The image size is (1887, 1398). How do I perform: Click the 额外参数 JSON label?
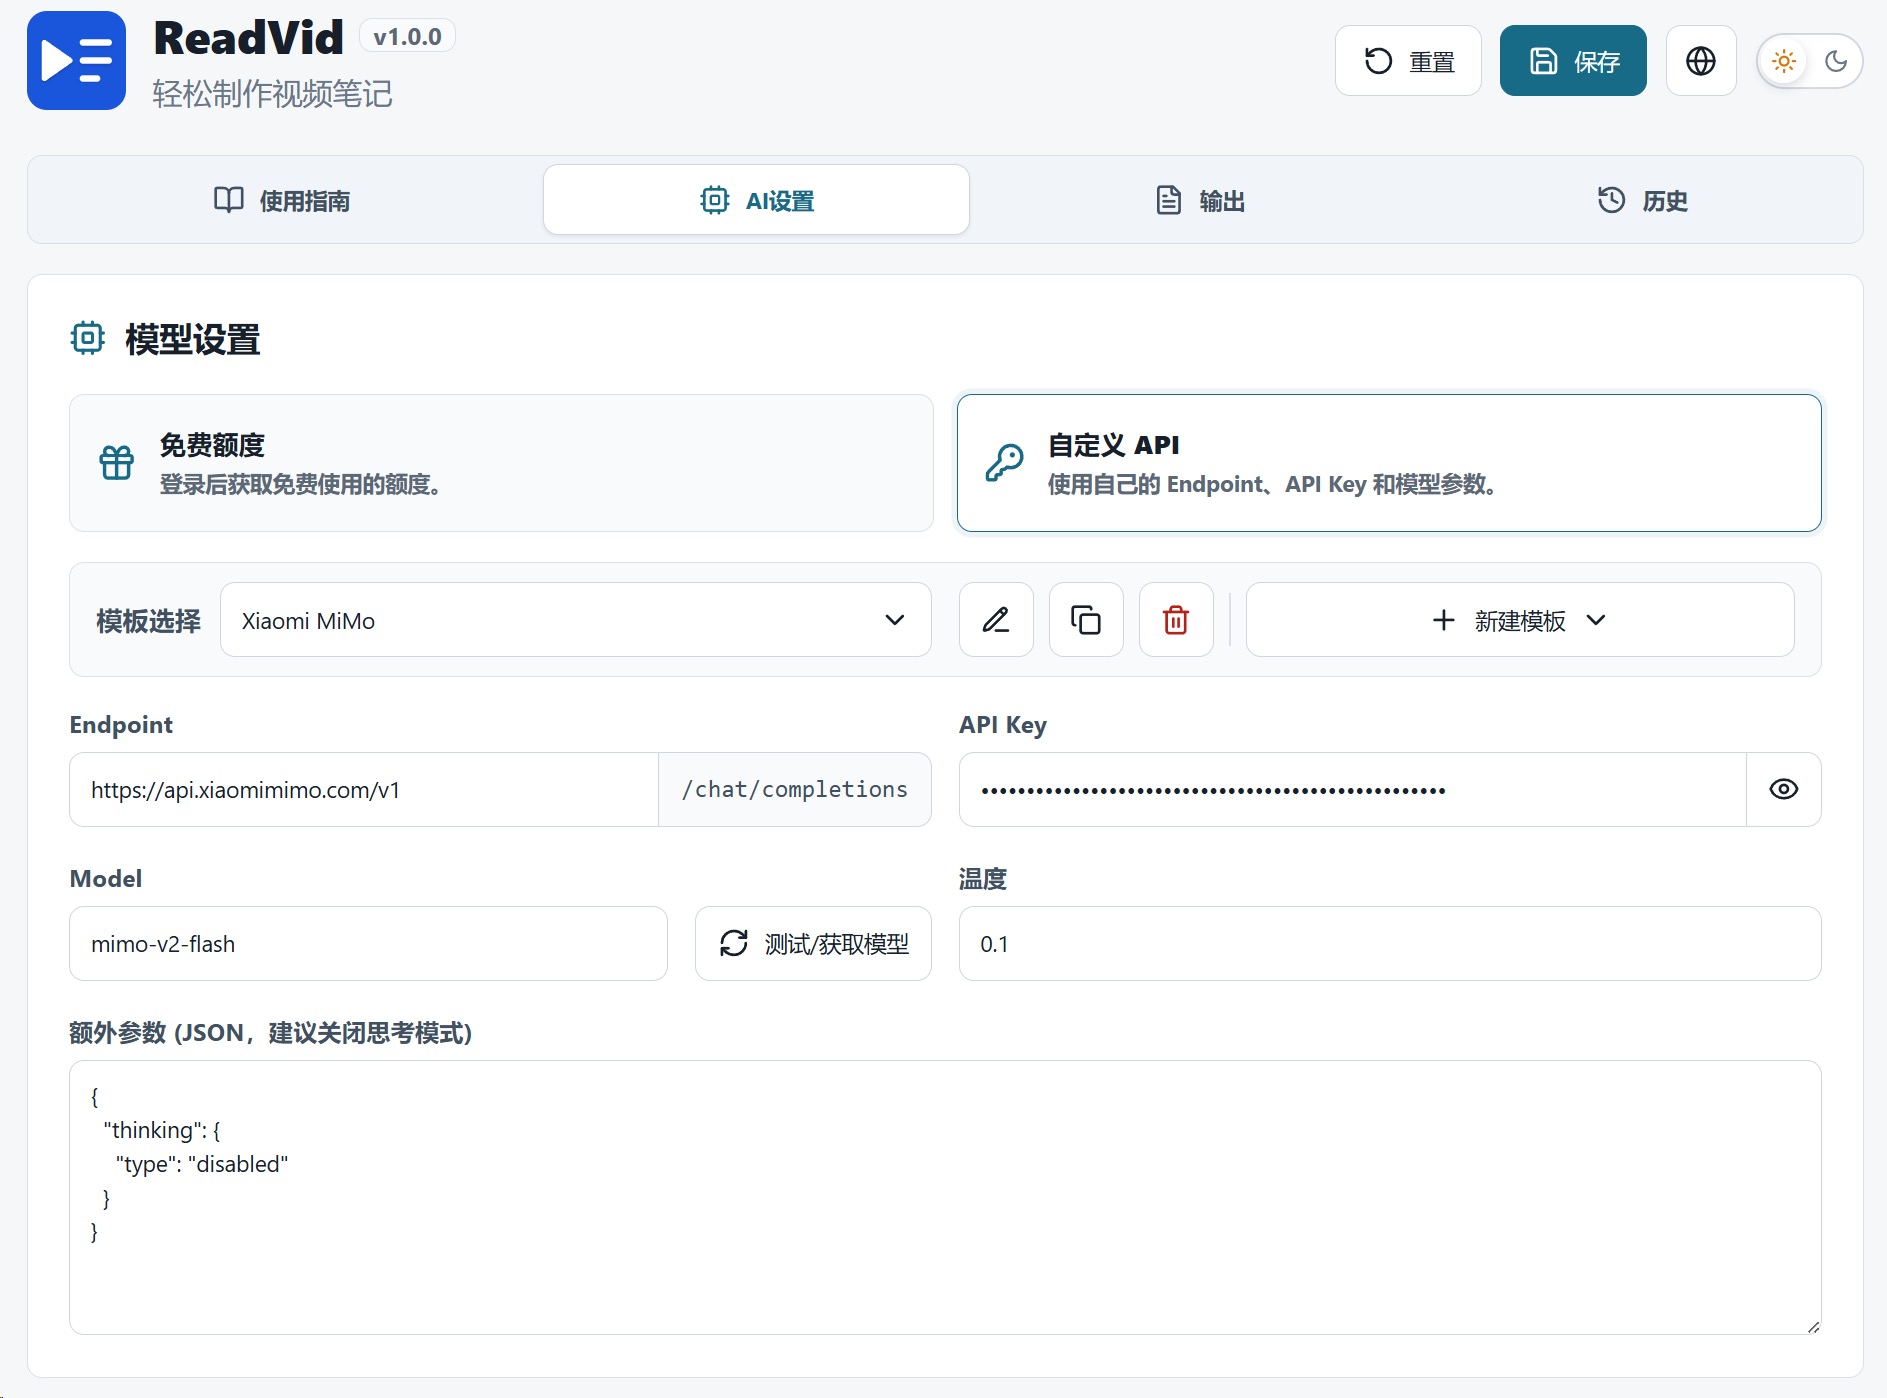(271, 1033)
